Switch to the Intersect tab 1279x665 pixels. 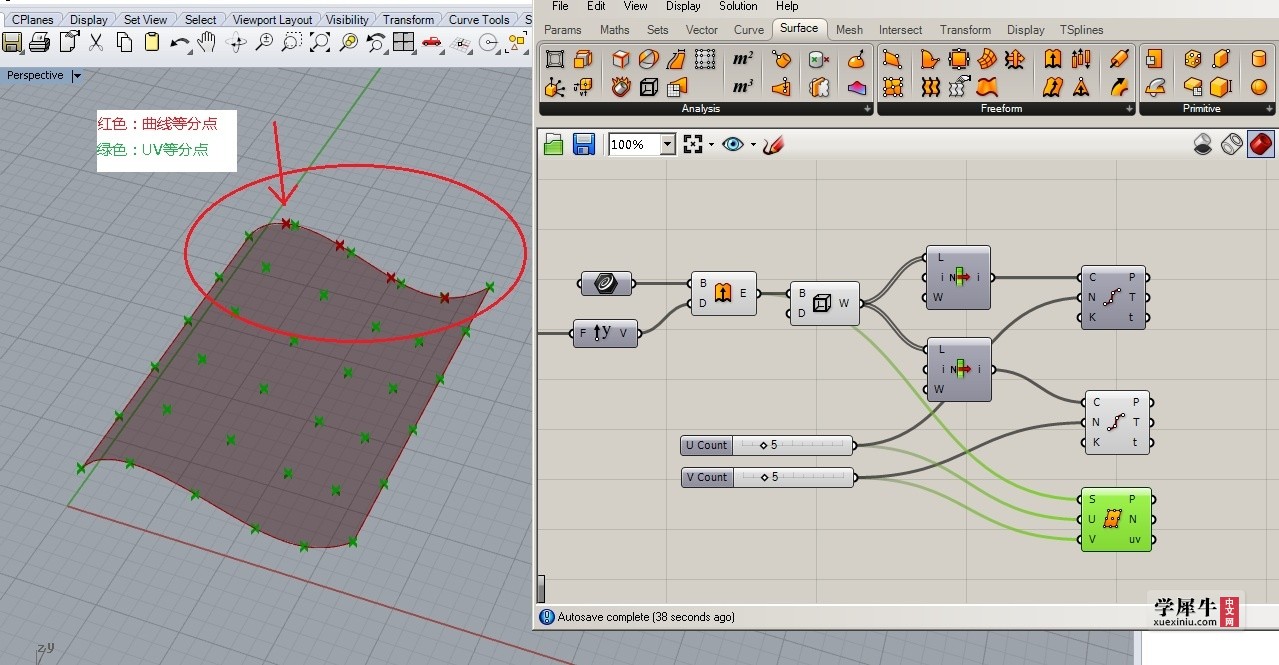pos(901,30)
